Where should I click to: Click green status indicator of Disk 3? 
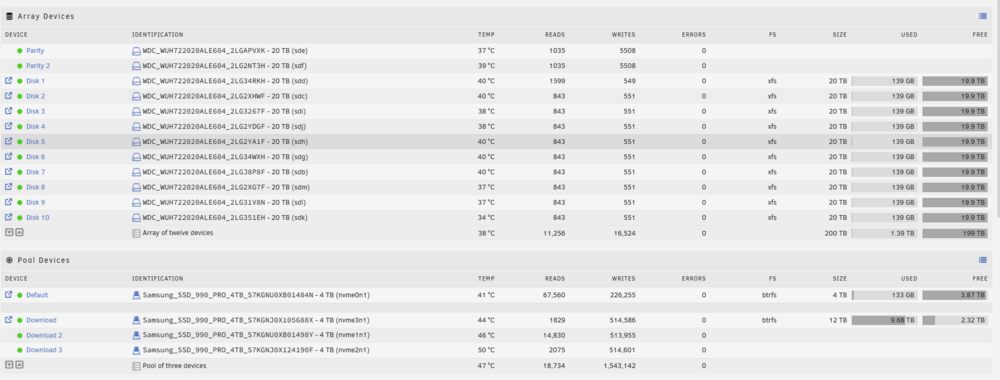coord(20,112)
